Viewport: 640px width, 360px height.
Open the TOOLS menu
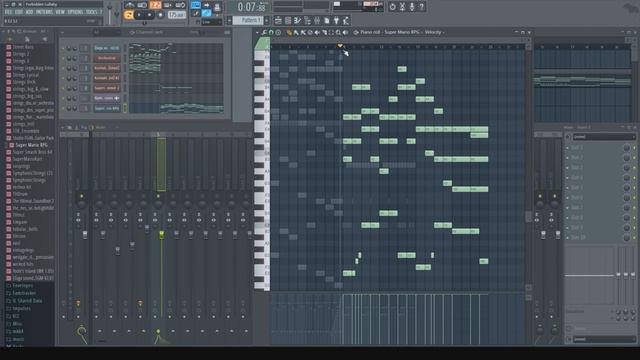[x=91, y=12]
